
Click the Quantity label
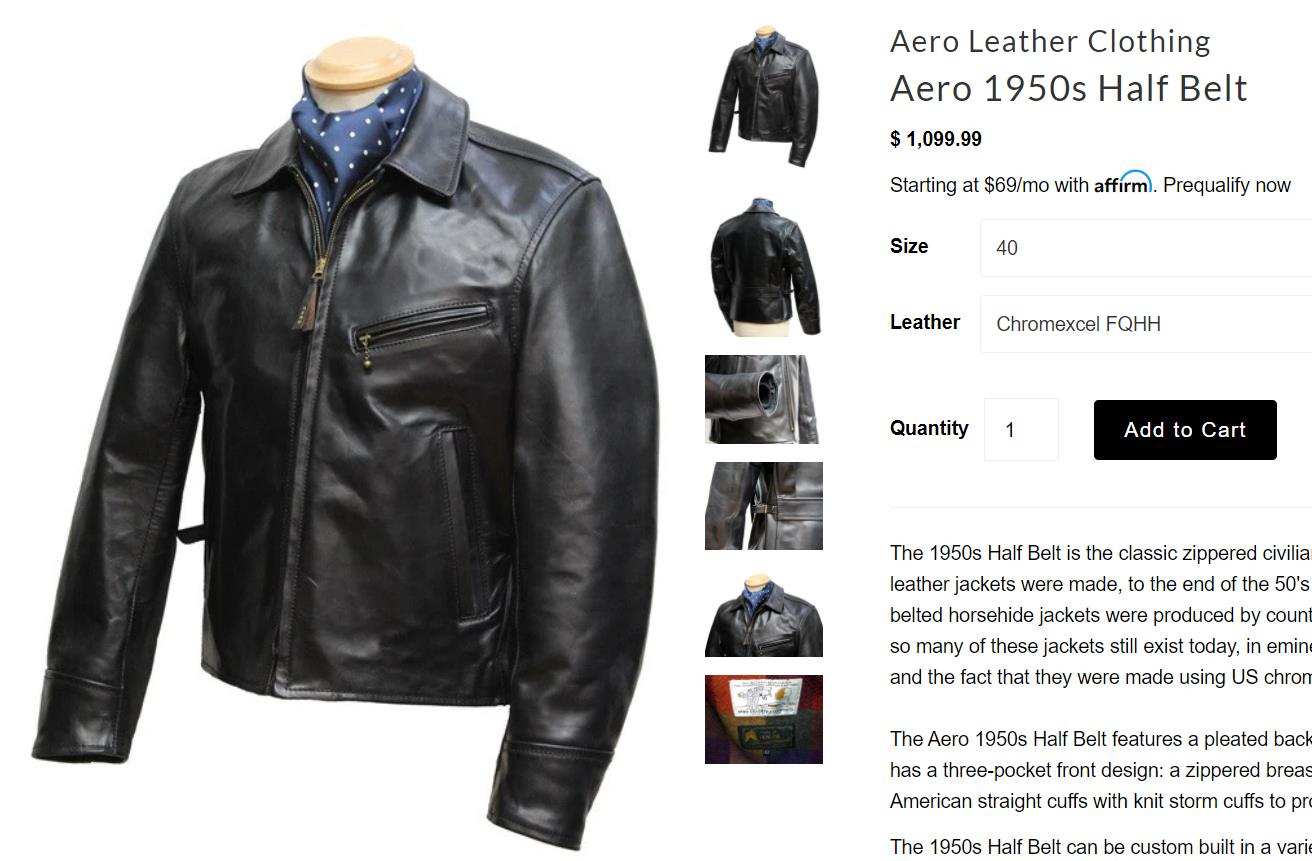click(x=929, y=428)
